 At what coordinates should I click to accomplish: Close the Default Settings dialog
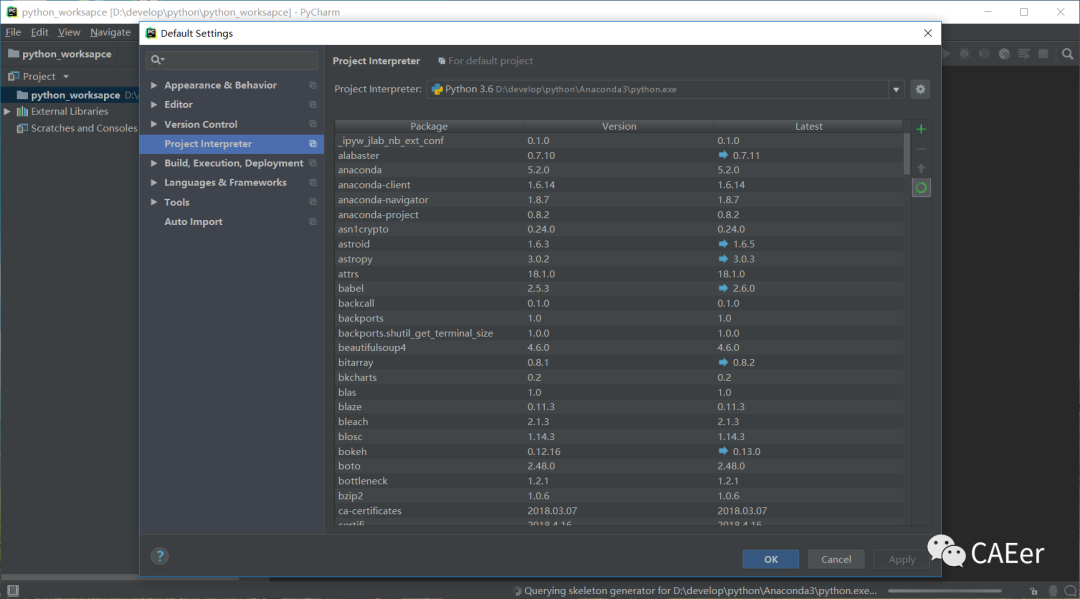928,33
